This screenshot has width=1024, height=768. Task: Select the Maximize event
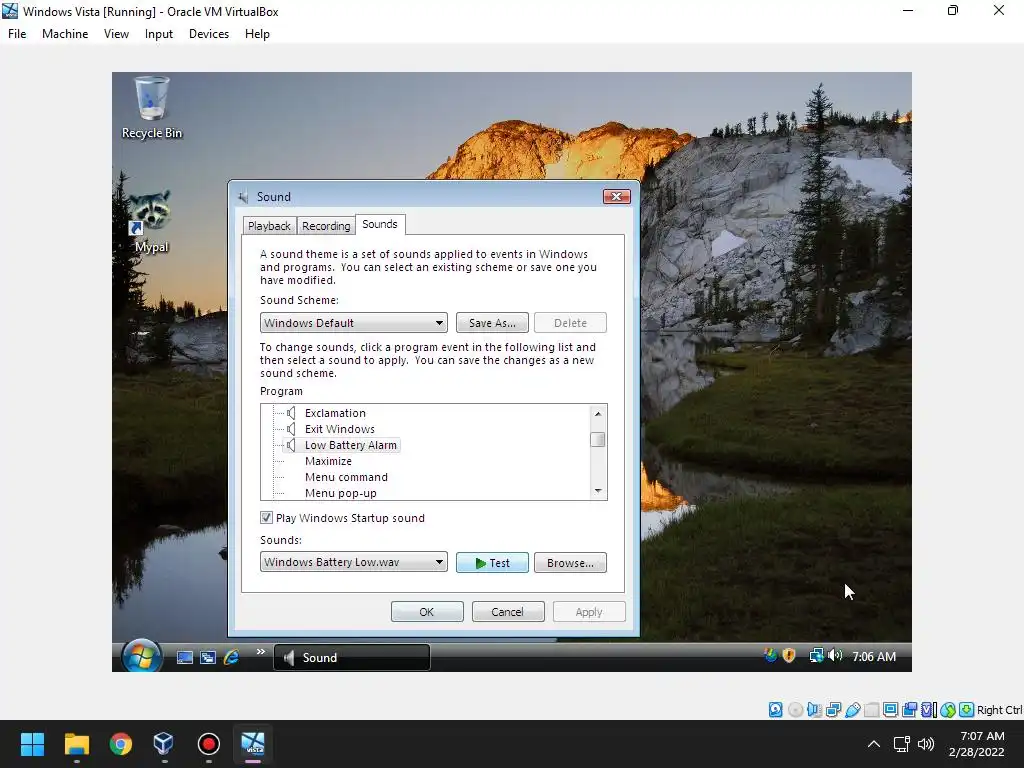[x=328, y=461]
